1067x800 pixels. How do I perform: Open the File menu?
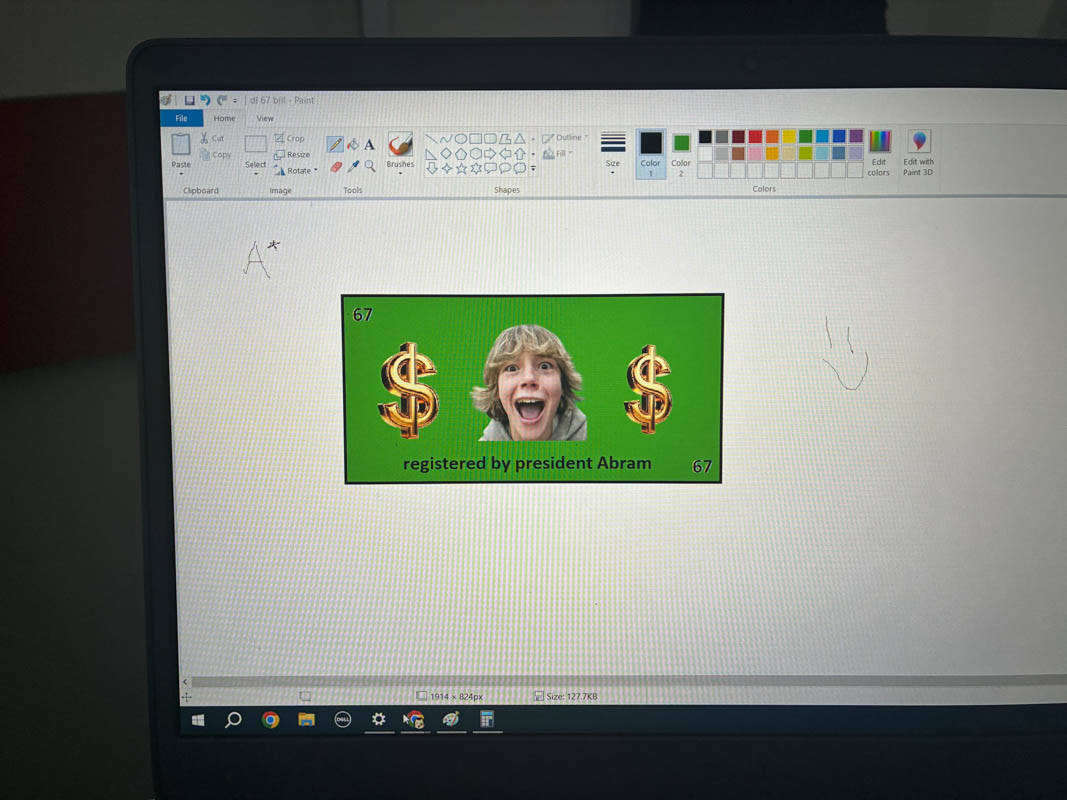[x=181, y=118]
